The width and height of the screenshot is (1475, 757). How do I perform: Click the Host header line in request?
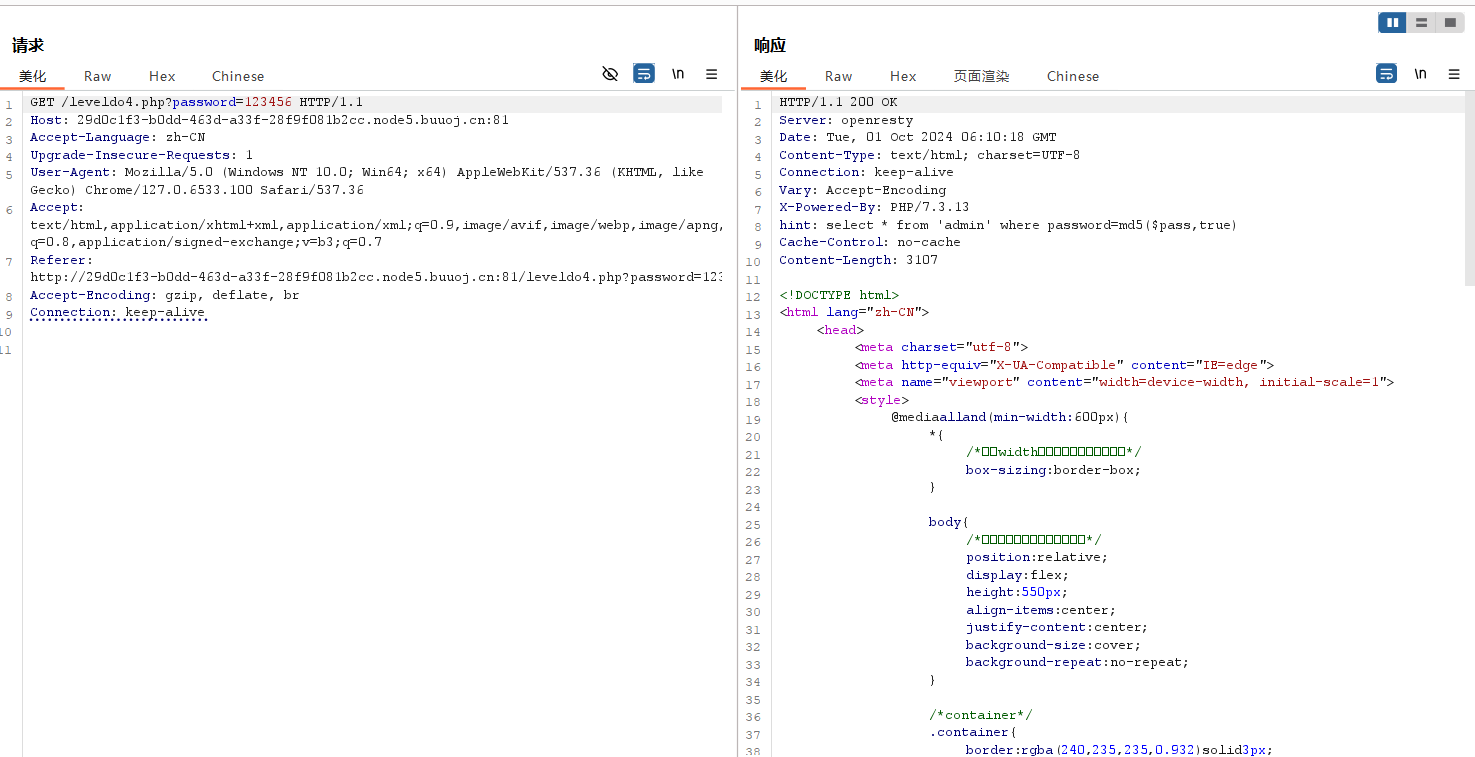pyautogui.click(x=269, y=120)
